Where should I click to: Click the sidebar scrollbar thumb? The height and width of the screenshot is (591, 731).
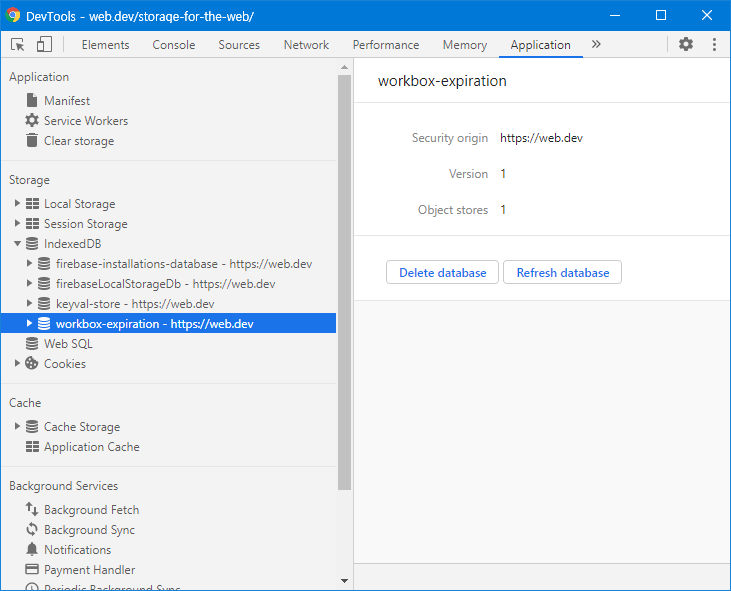pyautogui.click(x=345, y=282)
